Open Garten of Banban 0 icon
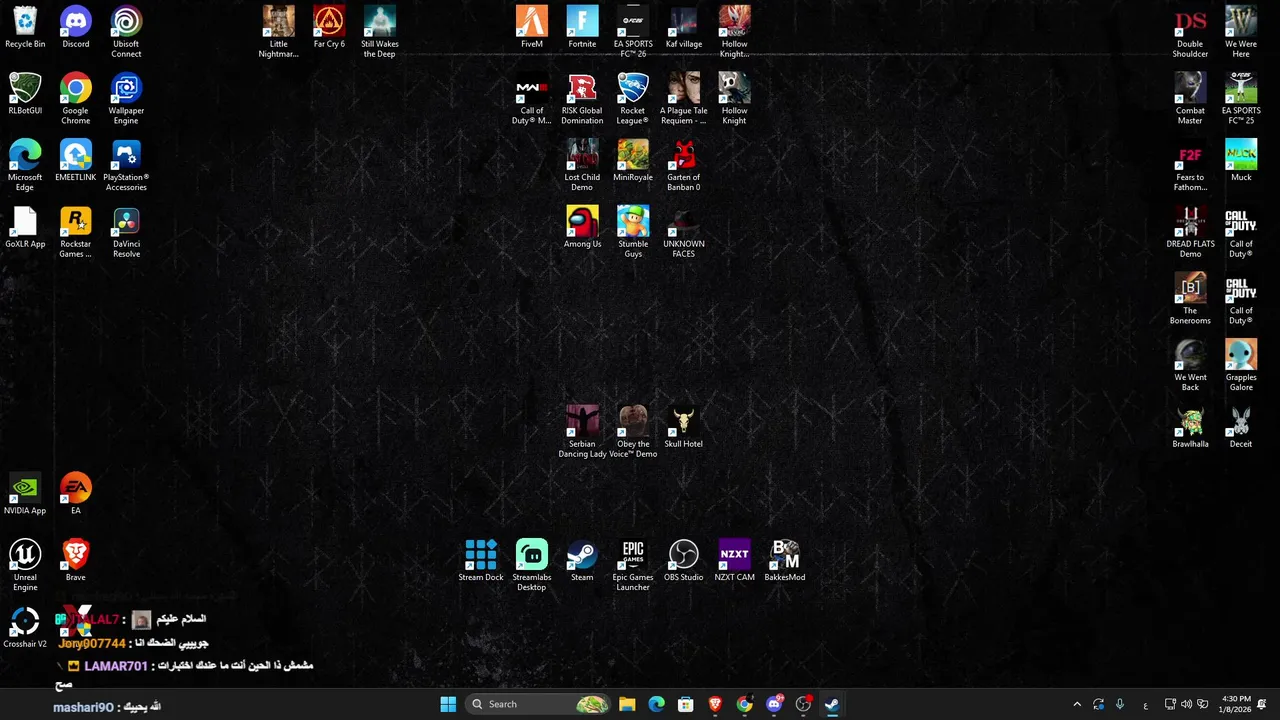 [684, 165]
